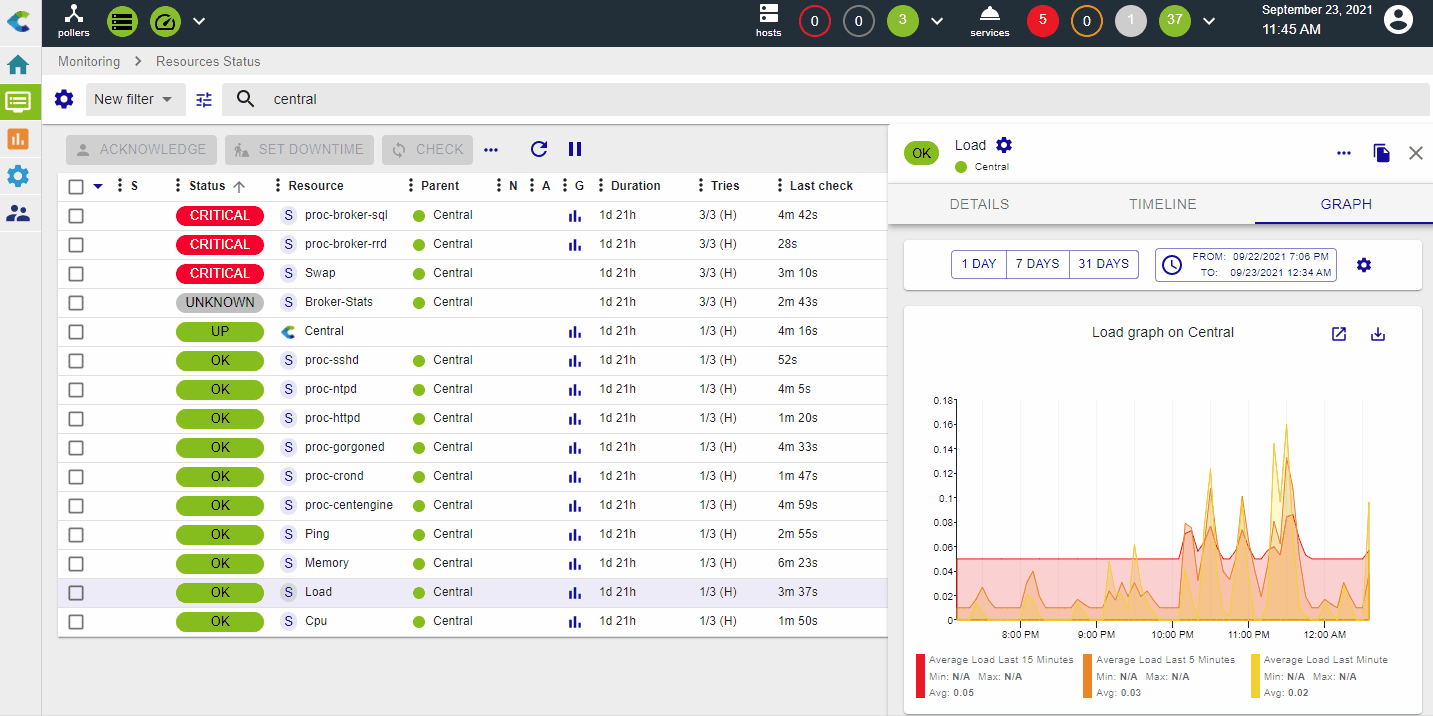
Task: Click the refresh resources icon
Action: tap(539, 149)
